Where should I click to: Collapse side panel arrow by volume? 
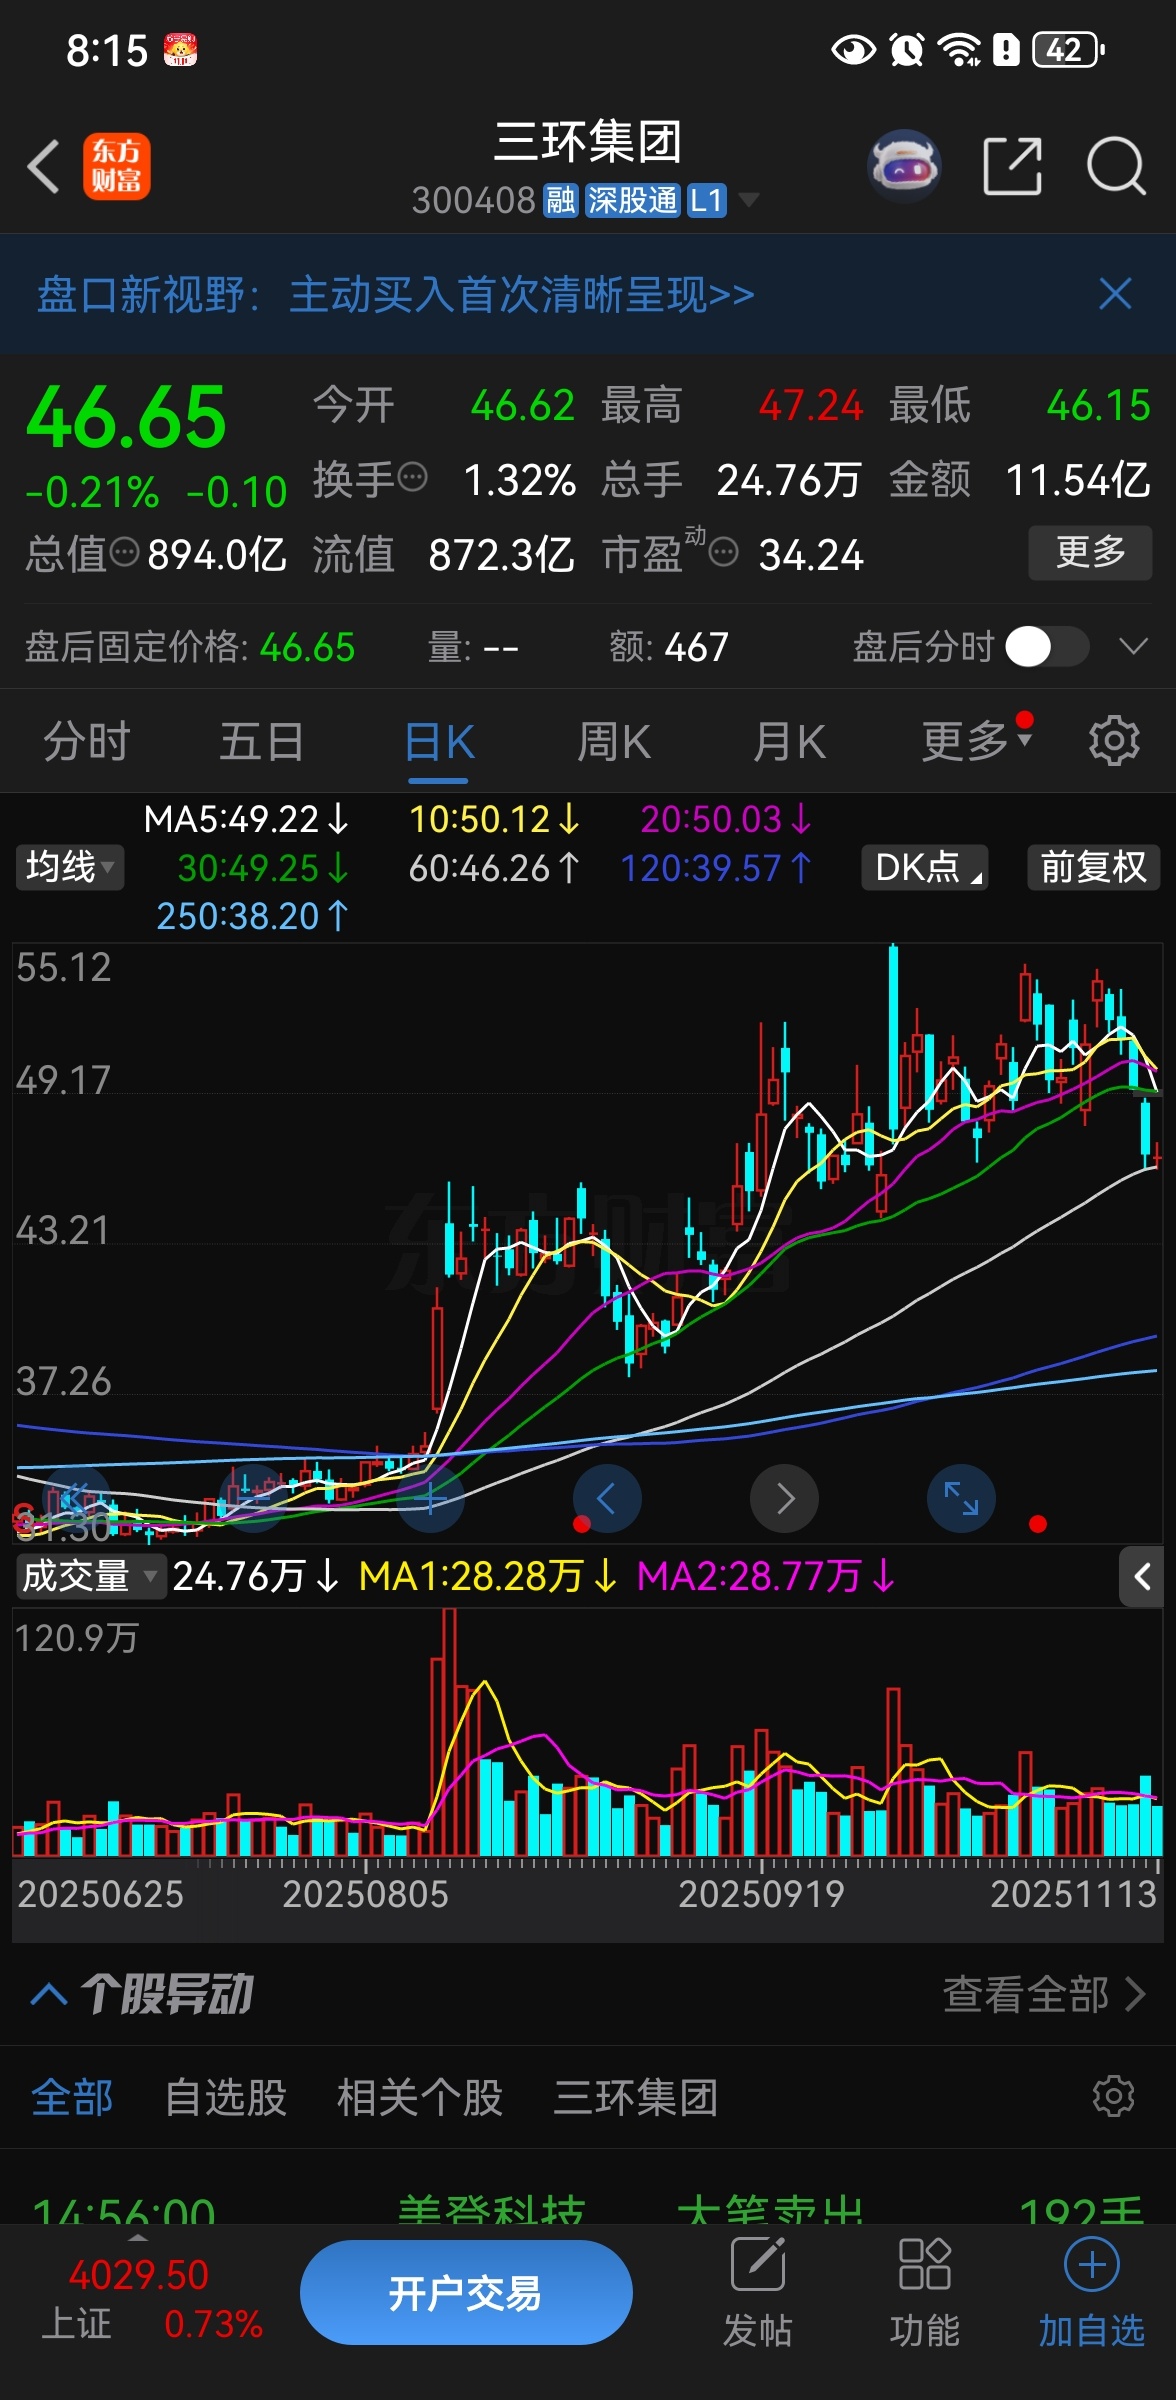pyautogui.click(x=1141, y=1577)
